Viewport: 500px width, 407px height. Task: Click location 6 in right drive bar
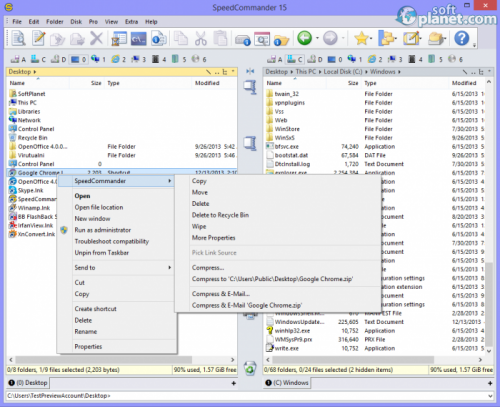[456, 59]
